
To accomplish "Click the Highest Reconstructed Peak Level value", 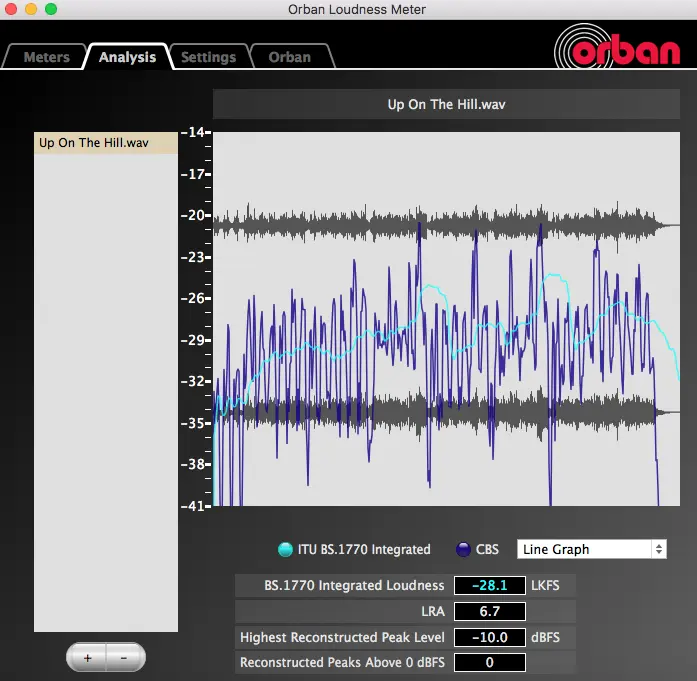I will [489, 637].
